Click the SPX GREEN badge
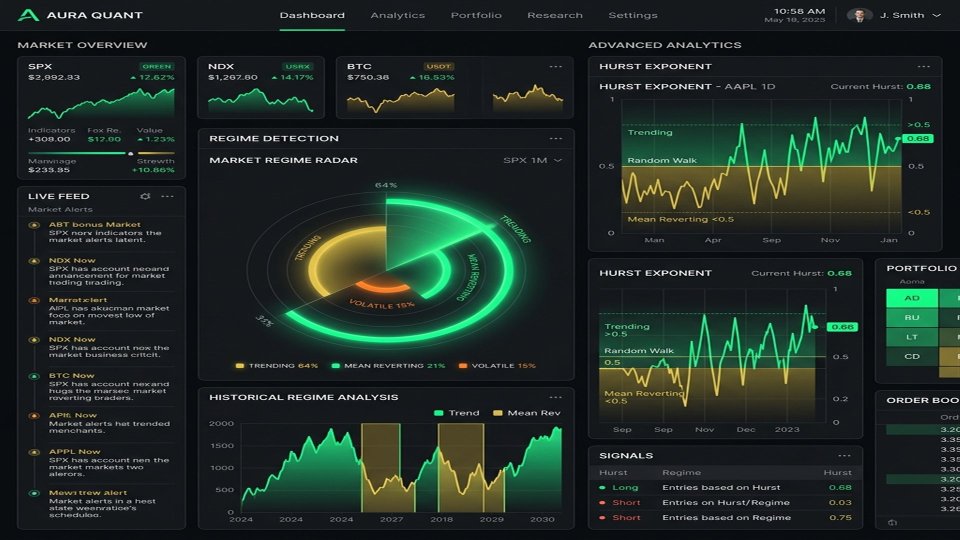This screenshot has height=540, width=960. pyautogui.click(x=156, y=66)
